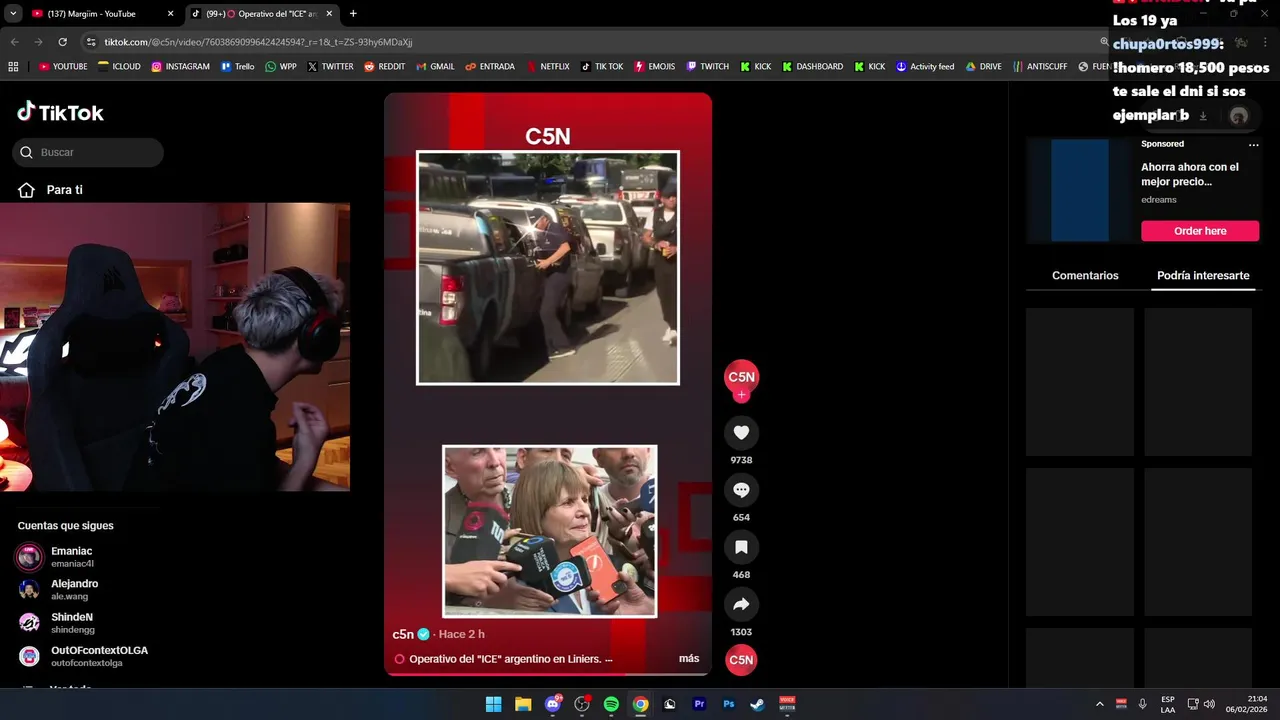Open the ENTRADA bookmark
1280x720 pixels.
[x=490, y=67]
